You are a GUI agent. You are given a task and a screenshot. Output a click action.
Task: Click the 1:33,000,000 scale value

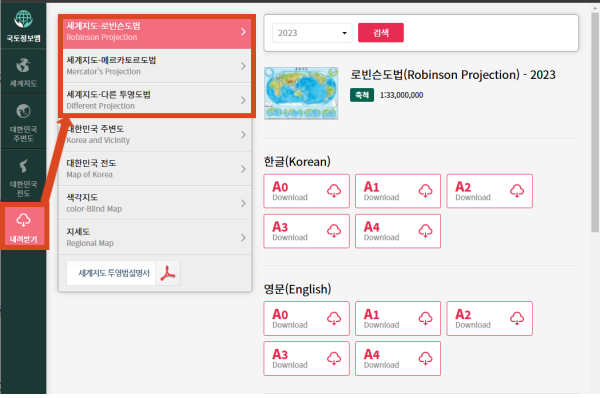click(401, 95)
